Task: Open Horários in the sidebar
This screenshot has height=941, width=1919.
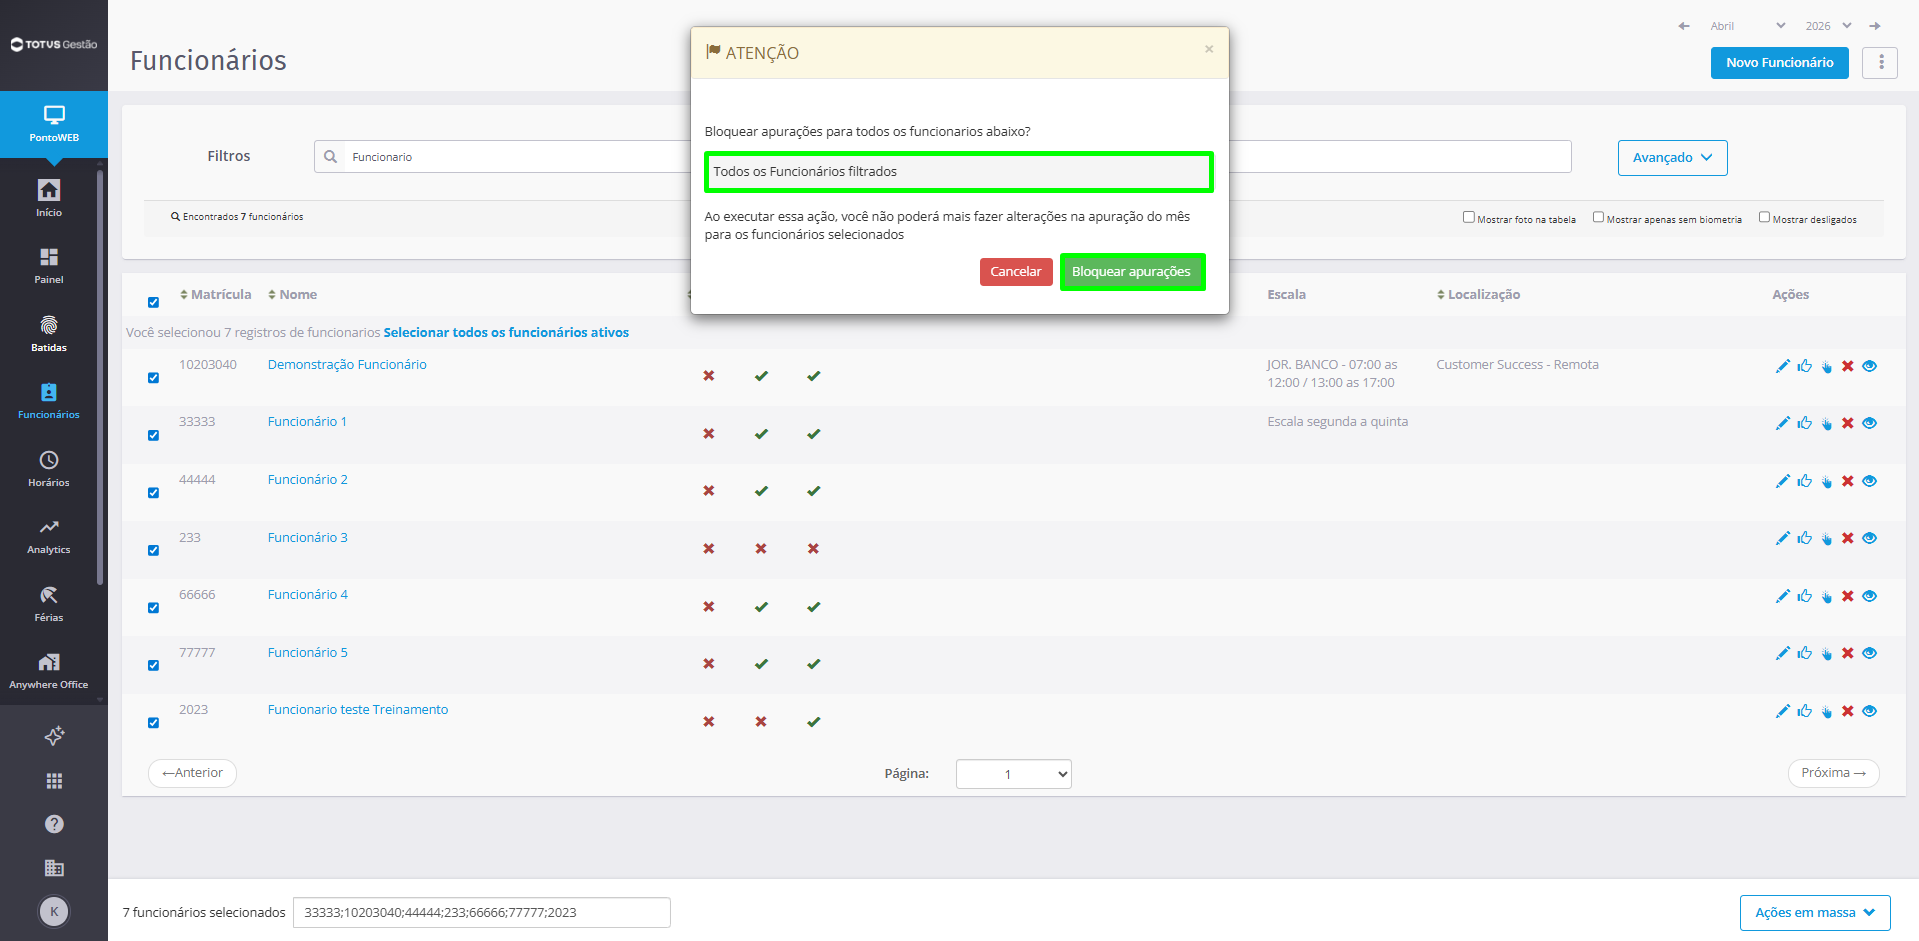Action: pos(49,469)
